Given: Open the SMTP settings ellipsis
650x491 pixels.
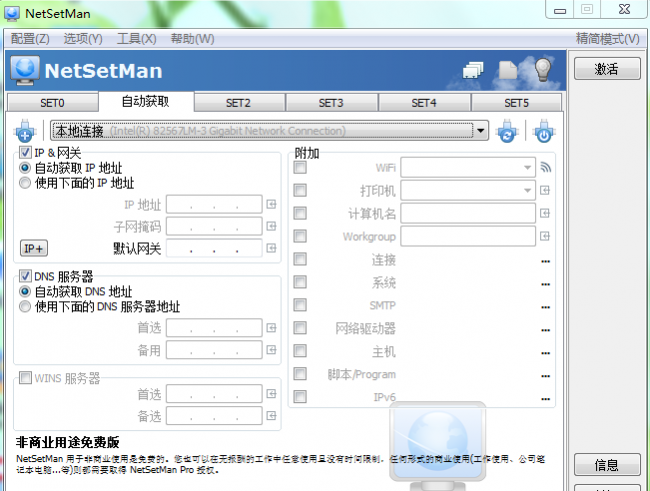Looking at the screenshot, I should coord(546,307).
